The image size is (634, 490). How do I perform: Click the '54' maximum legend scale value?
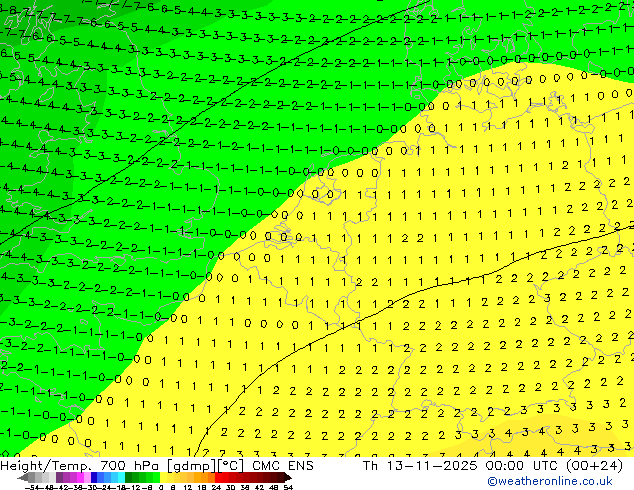(288, 487)
